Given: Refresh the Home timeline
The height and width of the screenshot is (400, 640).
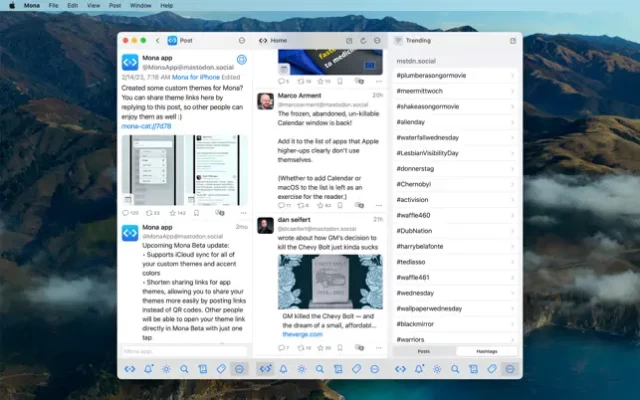Looking at the screenshot, I should (363, 40).
